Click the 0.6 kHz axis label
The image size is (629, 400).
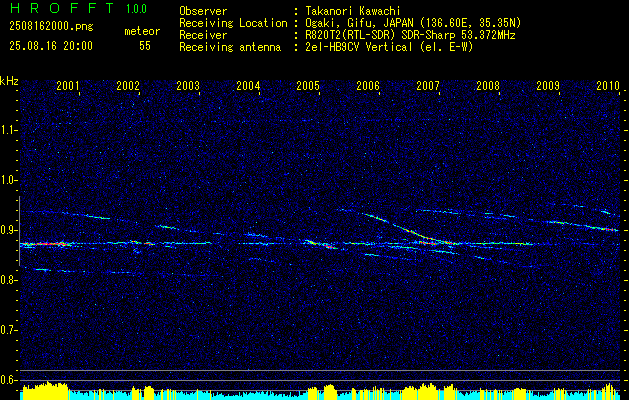pos(8,380)
